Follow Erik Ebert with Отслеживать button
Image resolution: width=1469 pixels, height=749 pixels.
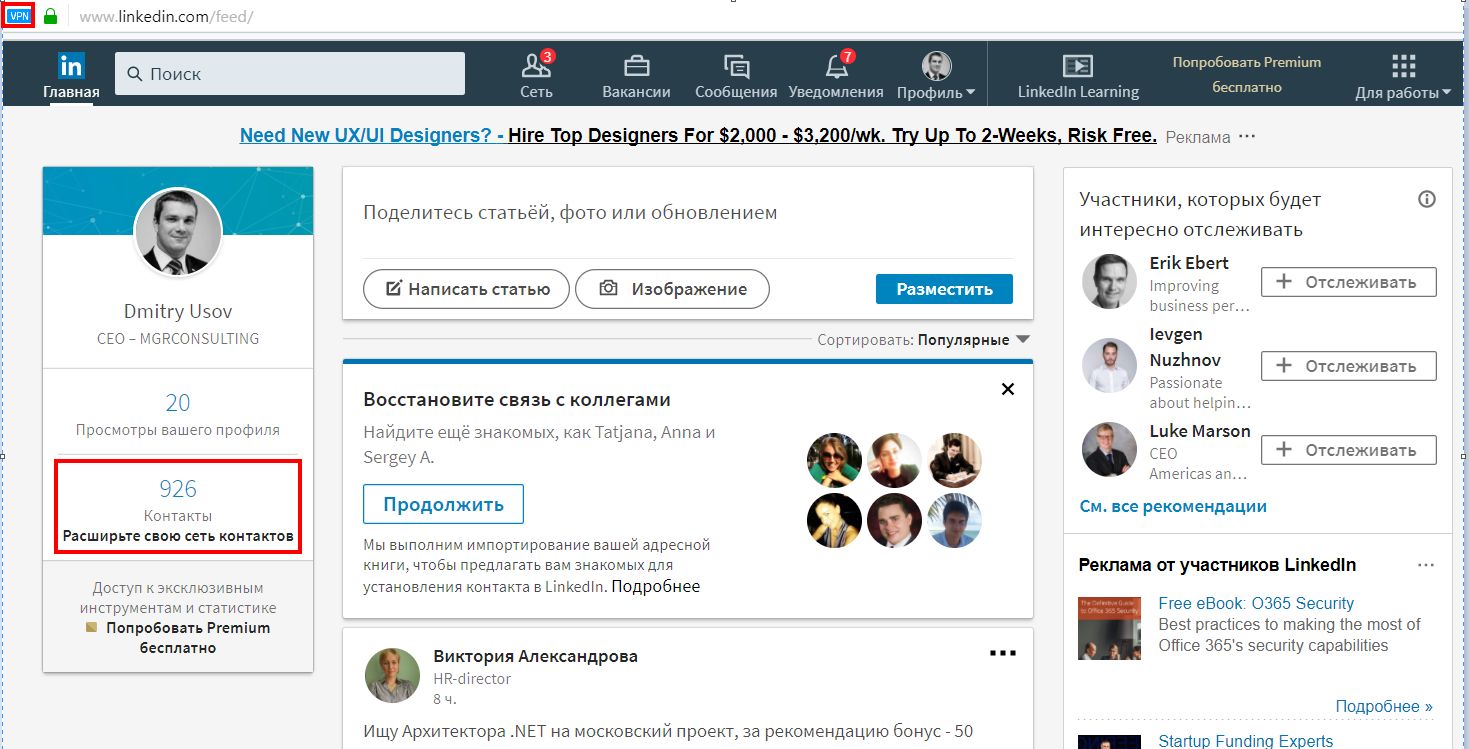click(x=1348, y=282)
